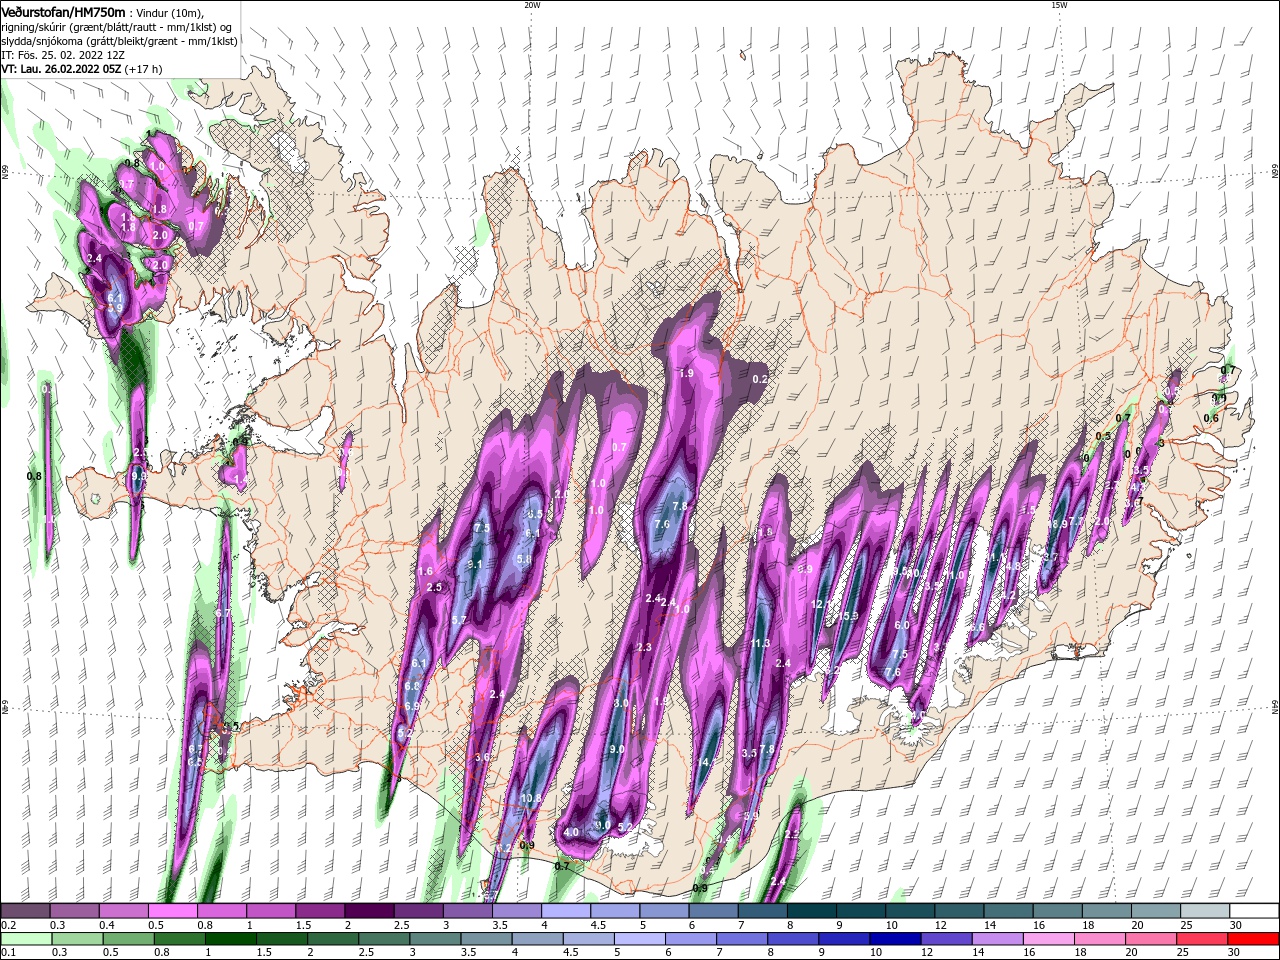Image resolution: width=1280 pixels, height=960 pixels.
Task: Click the 5.8 precipitation value on map
Action: (524, 560)
